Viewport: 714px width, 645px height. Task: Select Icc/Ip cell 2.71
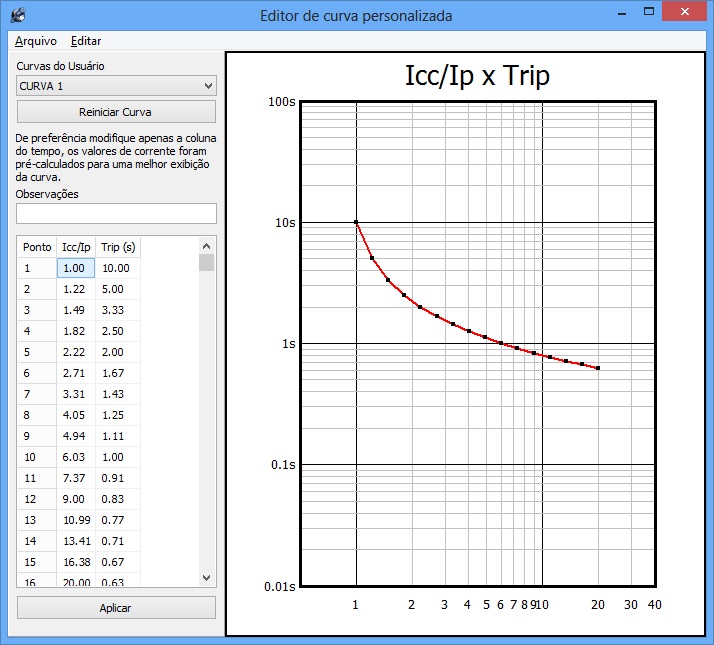coord(76,373)
